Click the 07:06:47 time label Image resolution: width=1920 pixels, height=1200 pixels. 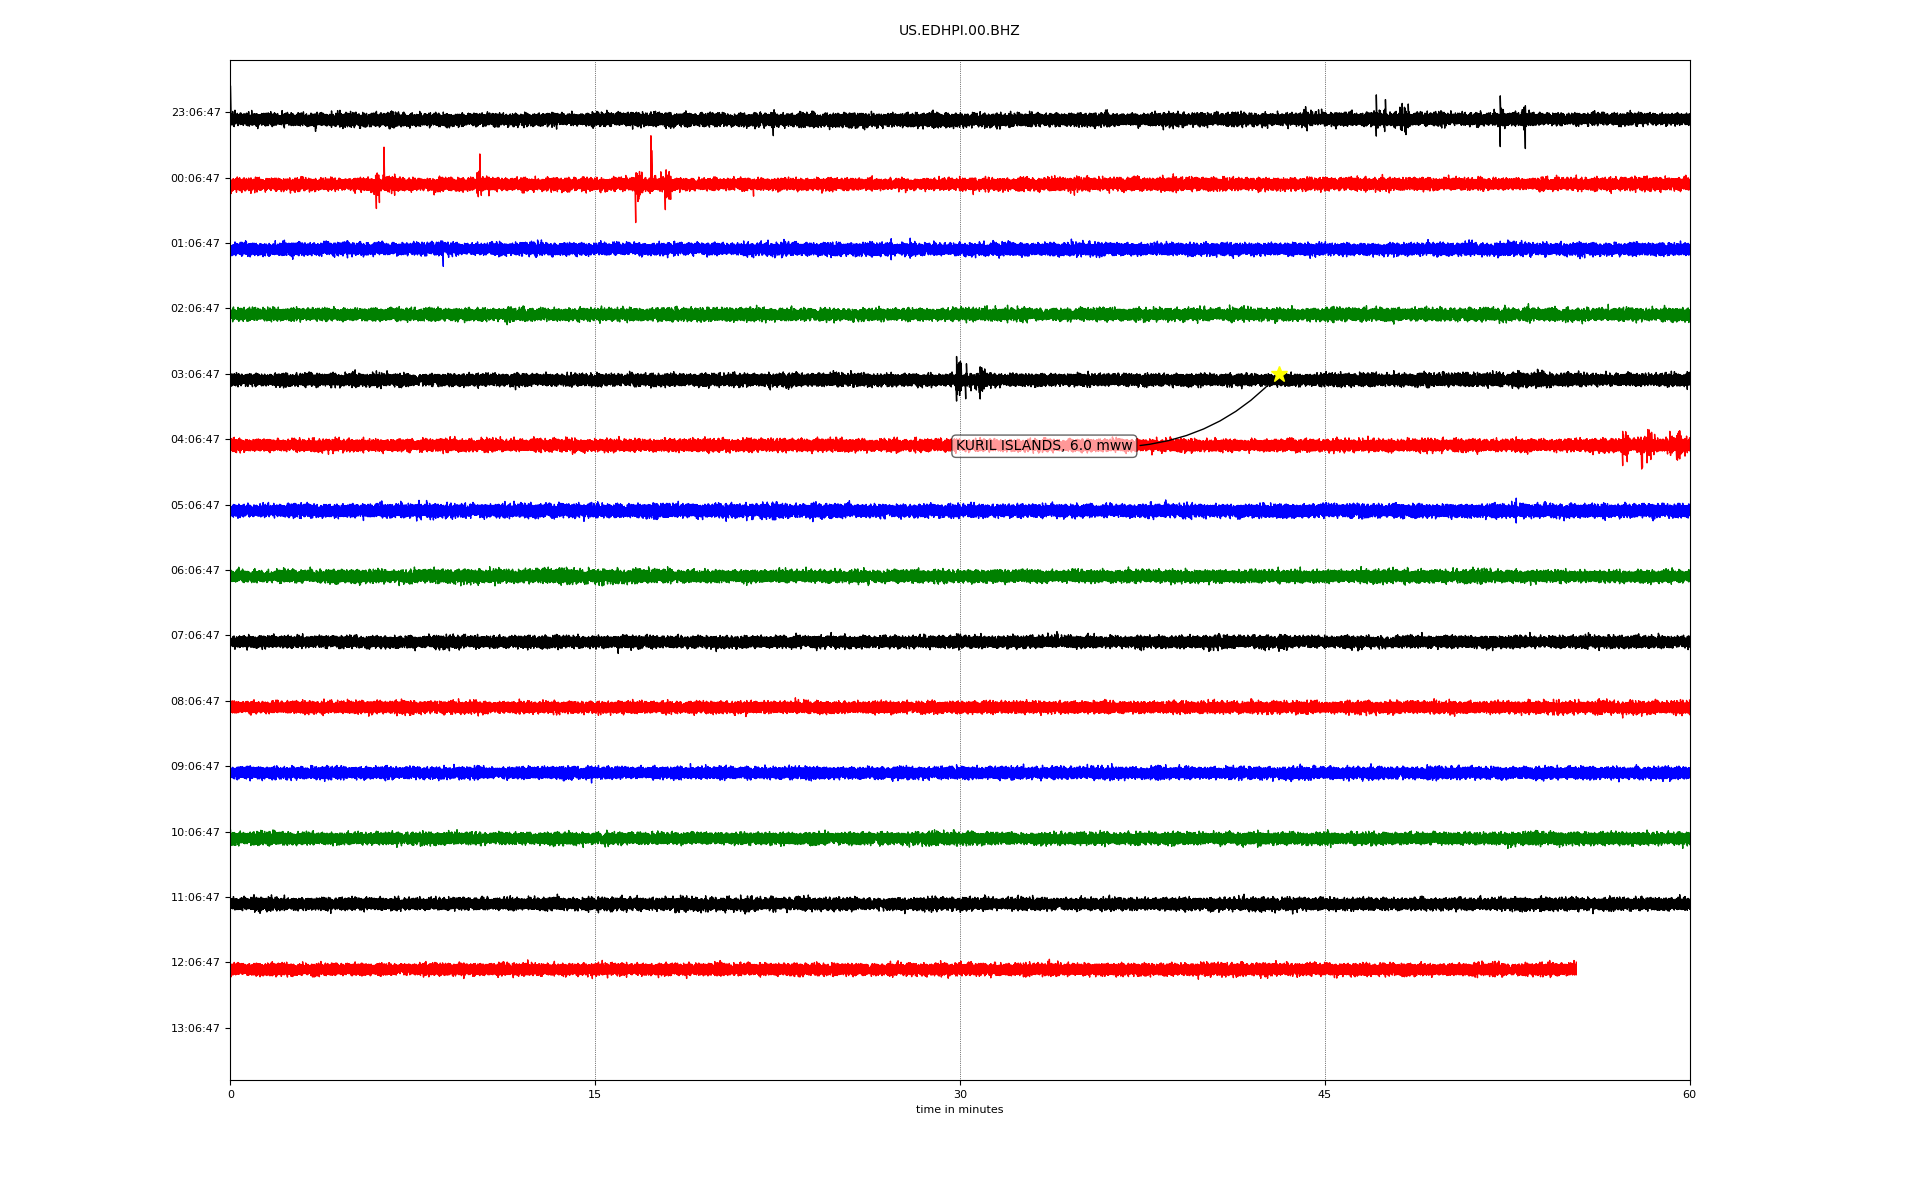click(196, 636)
